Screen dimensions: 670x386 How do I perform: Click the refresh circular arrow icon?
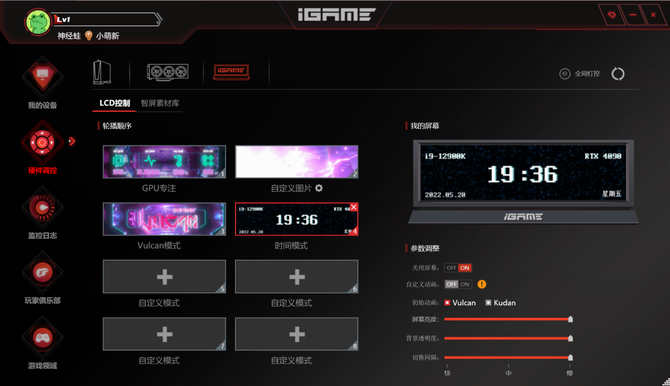[x=618, y=74]
